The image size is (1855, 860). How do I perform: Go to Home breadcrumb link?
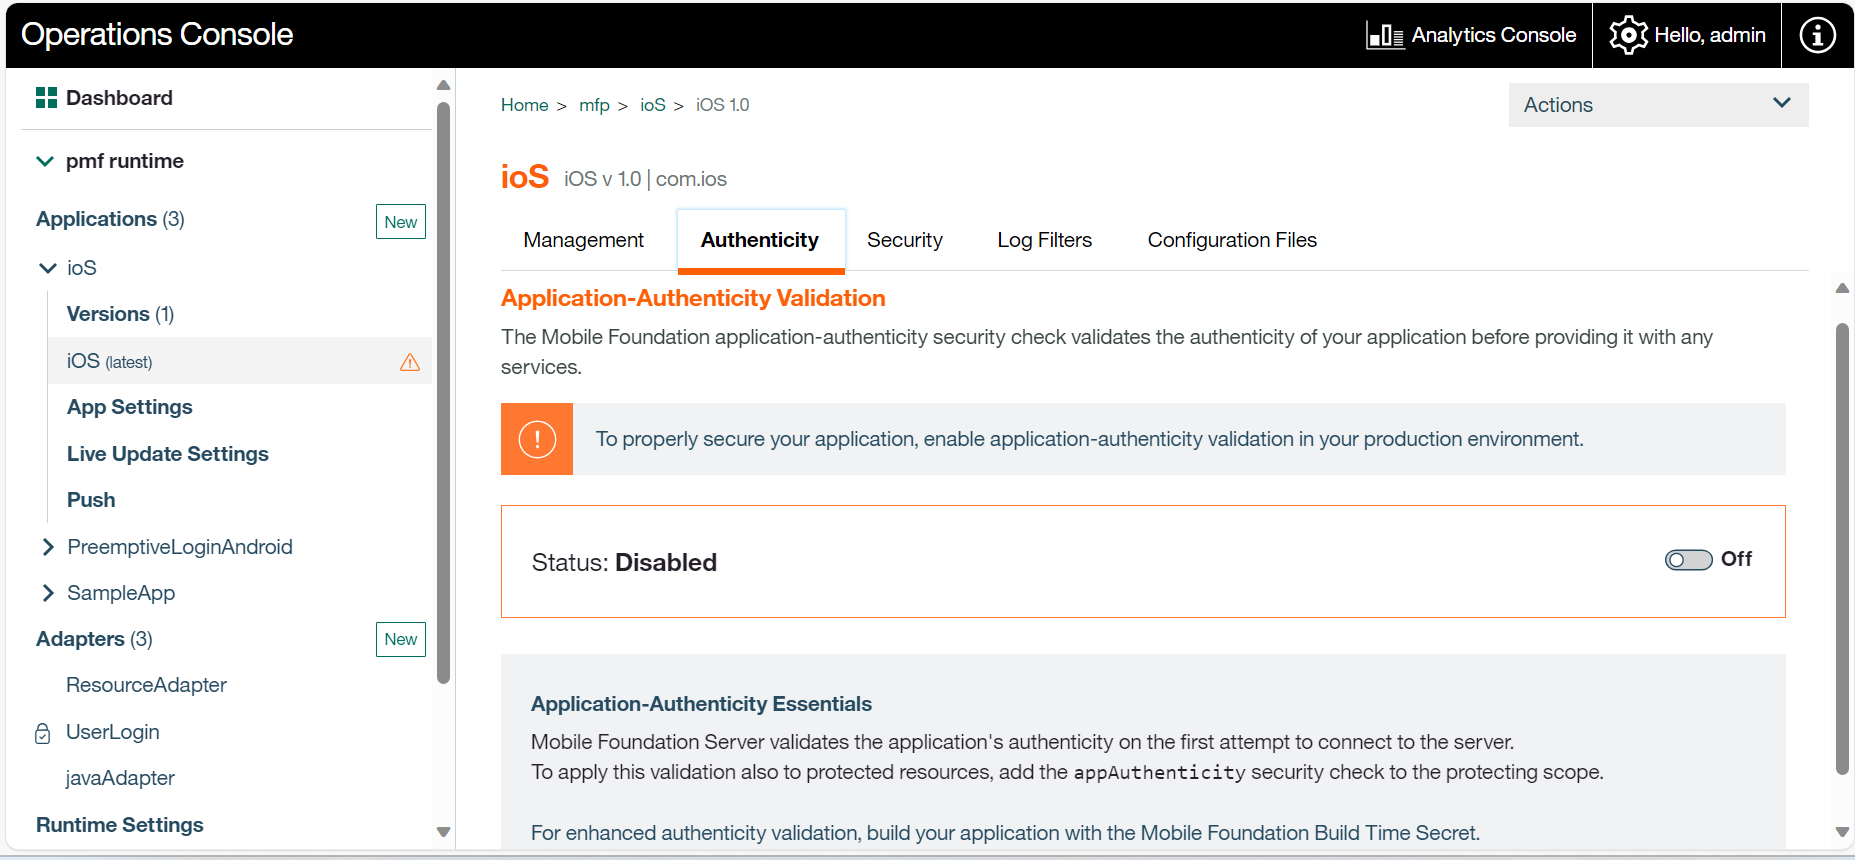524,105
